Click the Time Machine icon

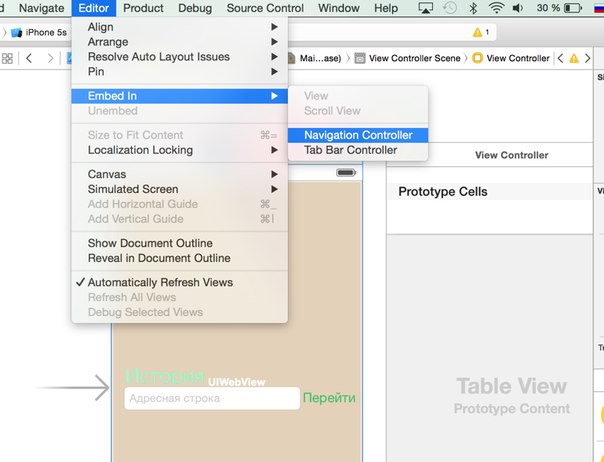point(450,8)
